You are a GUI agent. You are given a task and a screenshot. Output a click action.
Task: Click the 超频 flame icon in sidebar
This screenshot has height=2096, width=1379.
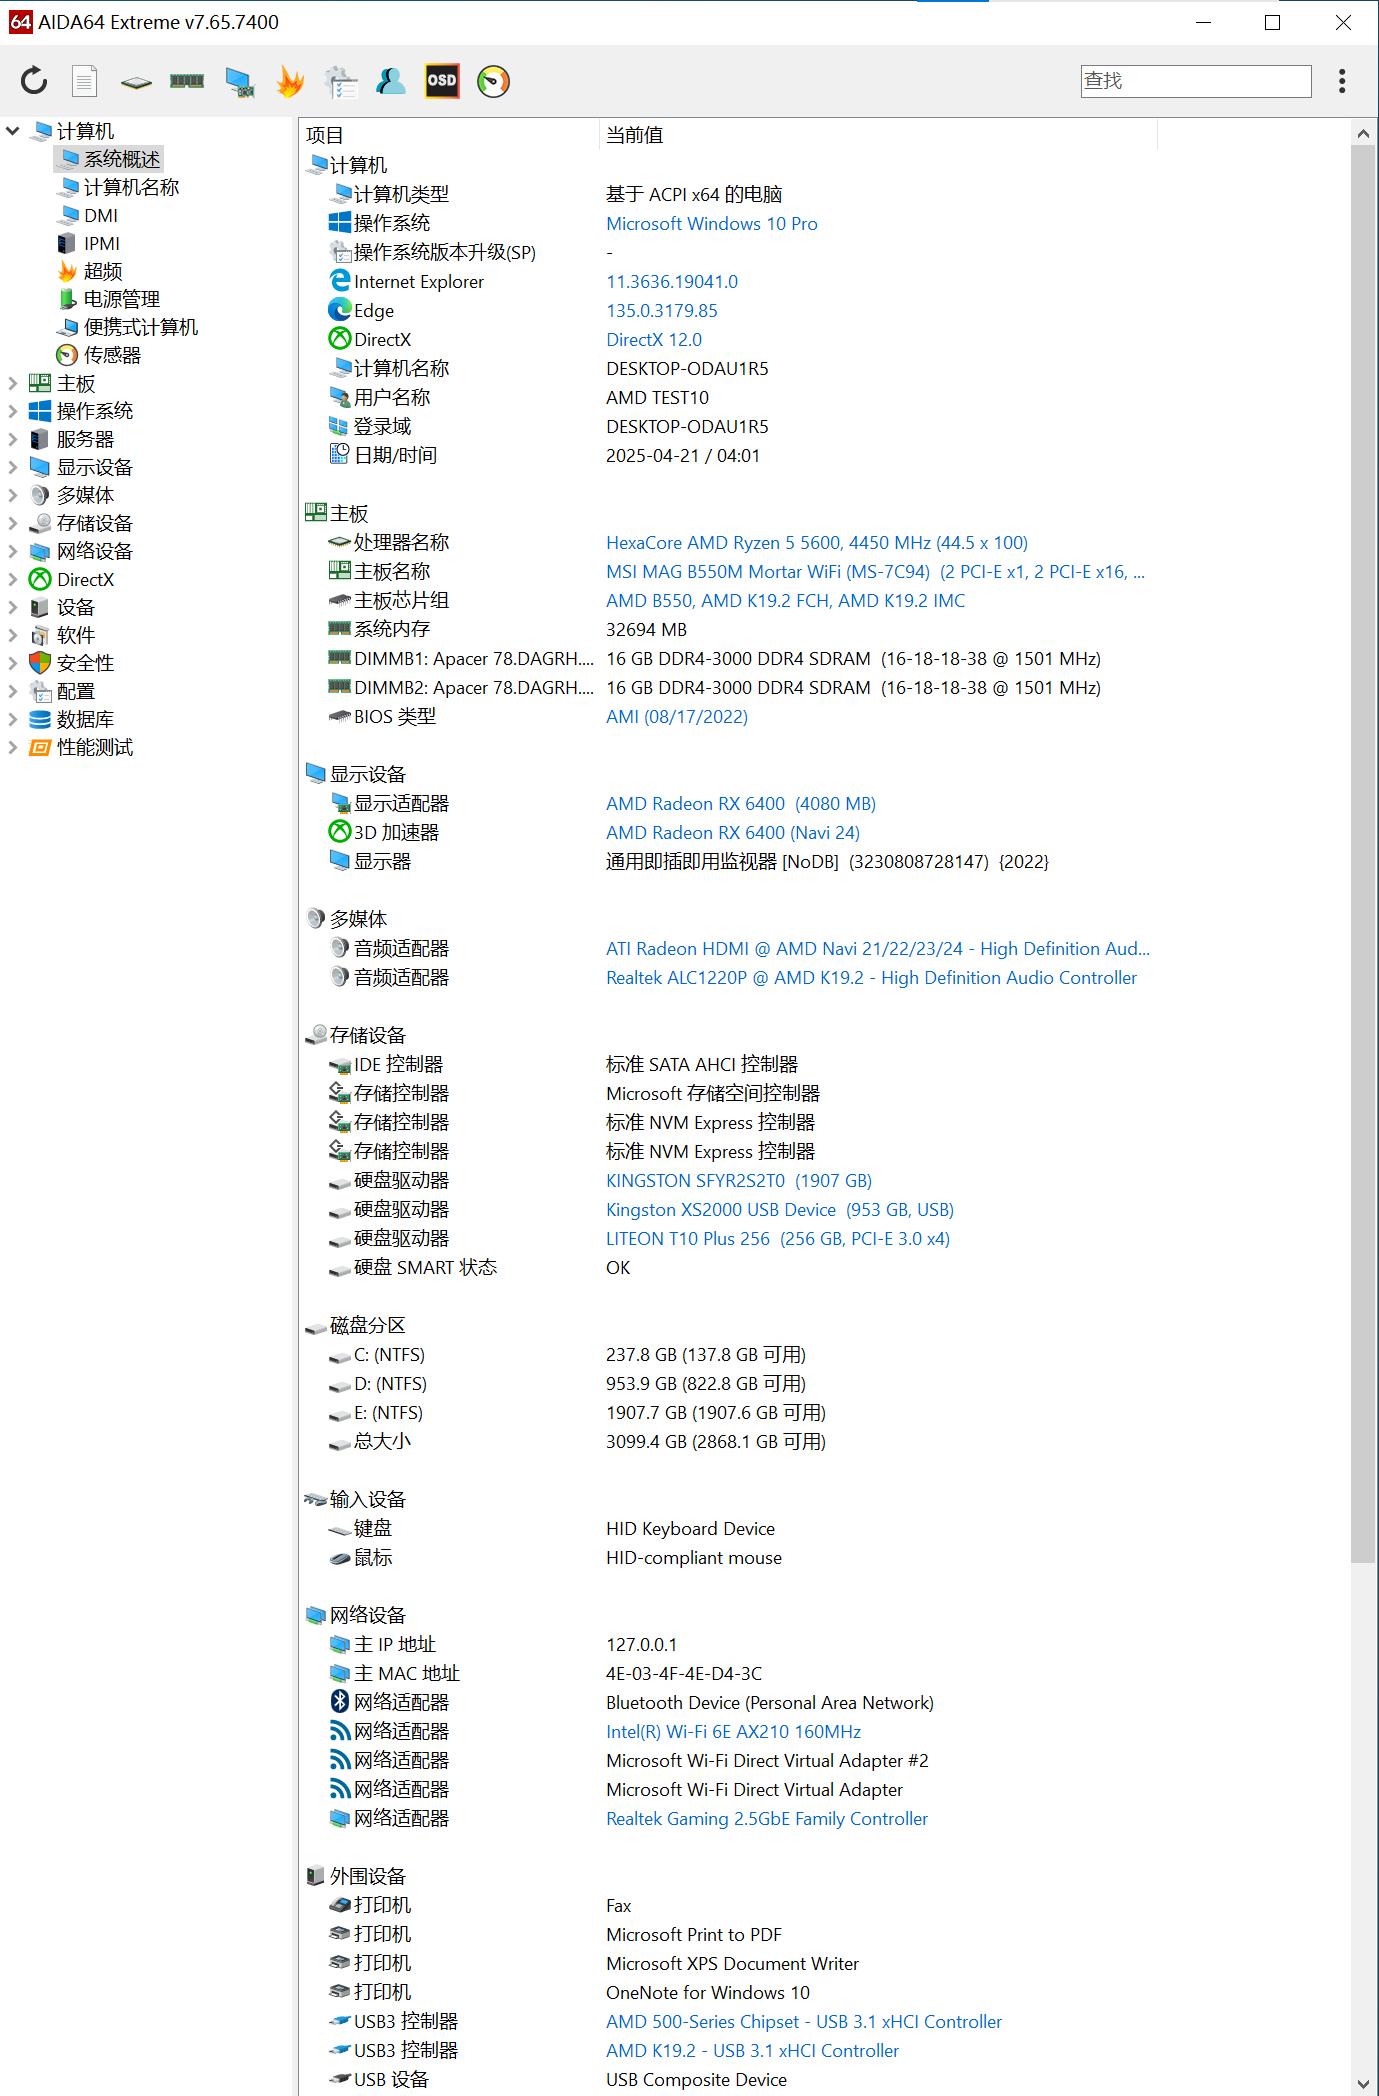click(67, 271)
